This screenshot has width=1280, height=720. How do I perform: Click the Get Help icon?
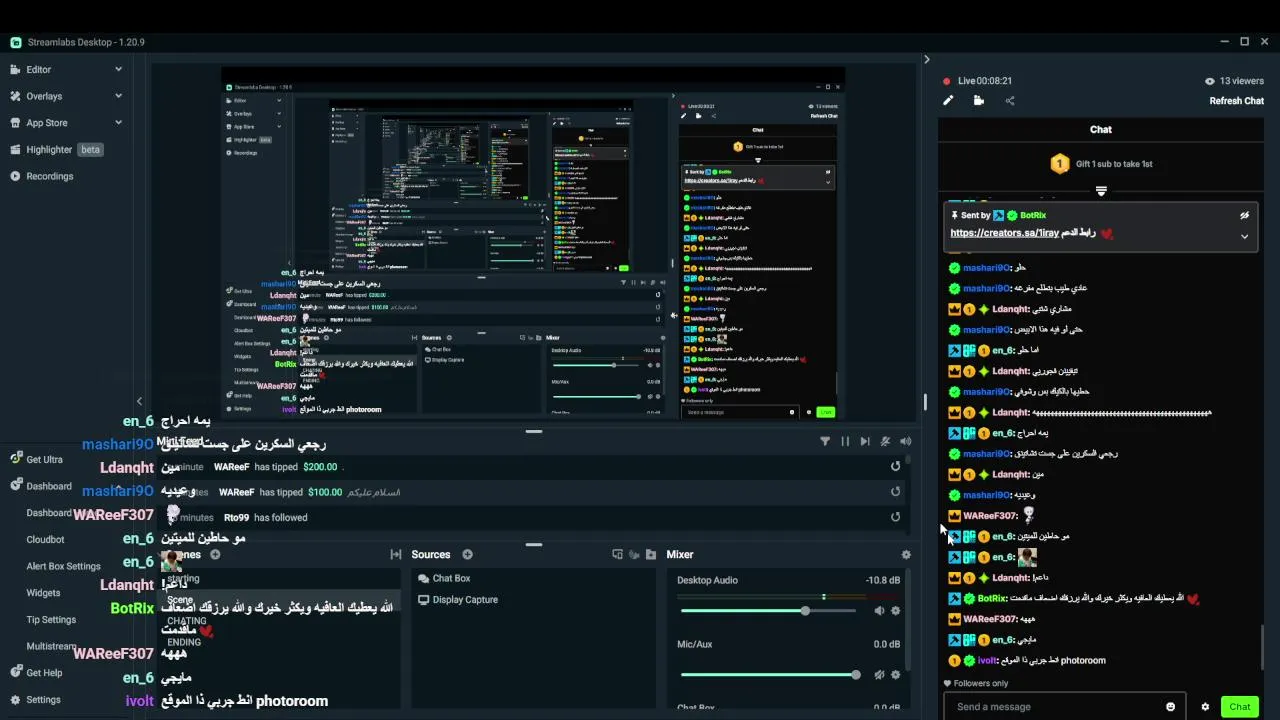16,673
